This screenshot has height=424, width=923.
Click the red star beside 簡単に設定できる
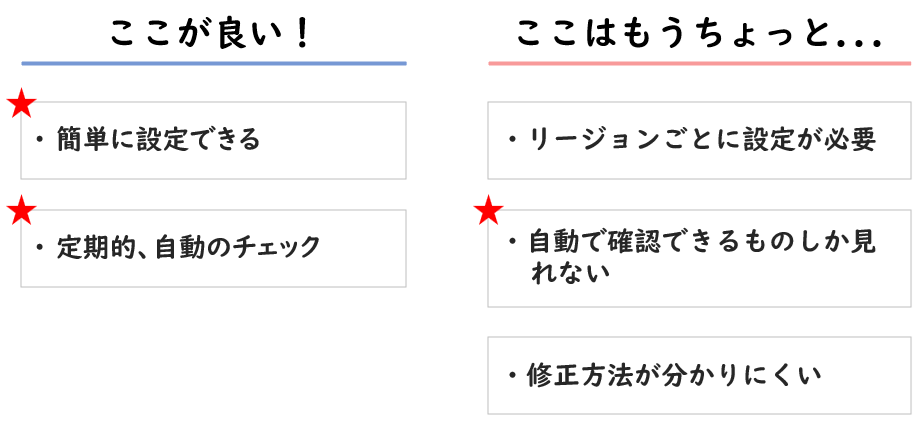pyautogui.click(x=22, y=104)
